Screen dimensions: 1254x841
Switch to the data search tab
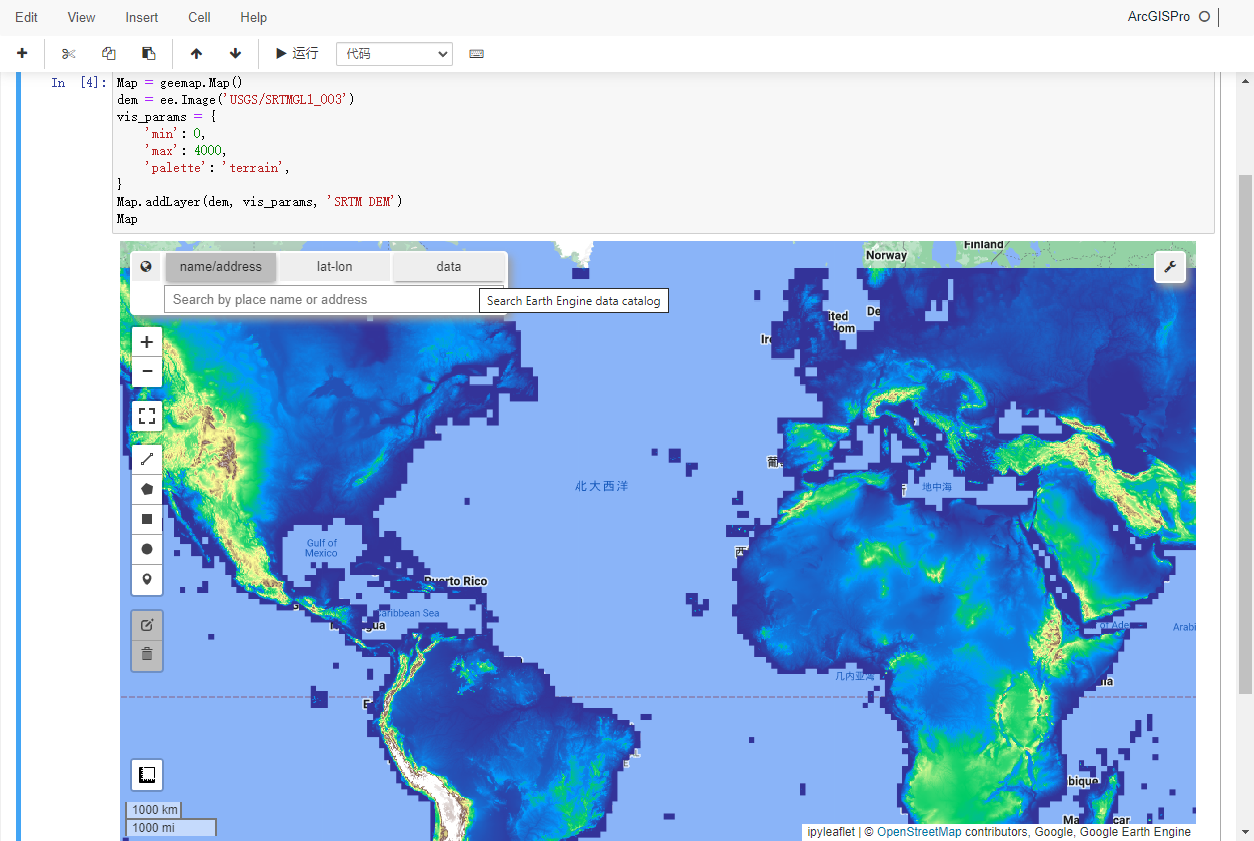[448, 267]
